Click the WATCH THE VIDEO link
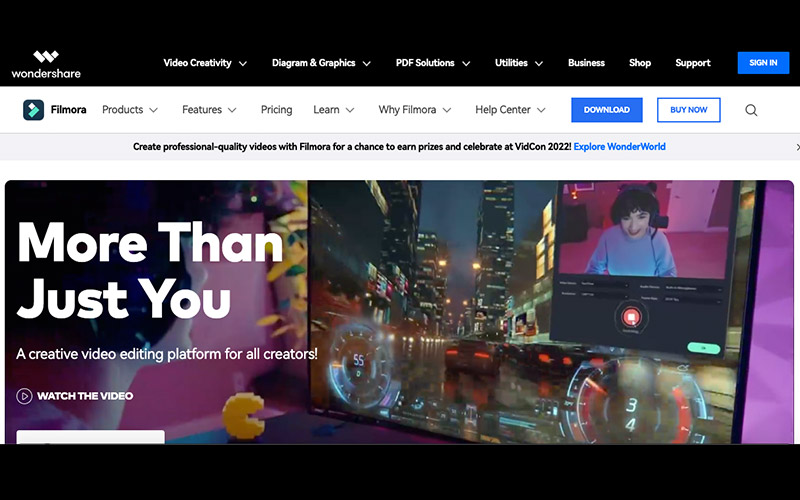 click(85, 396)
